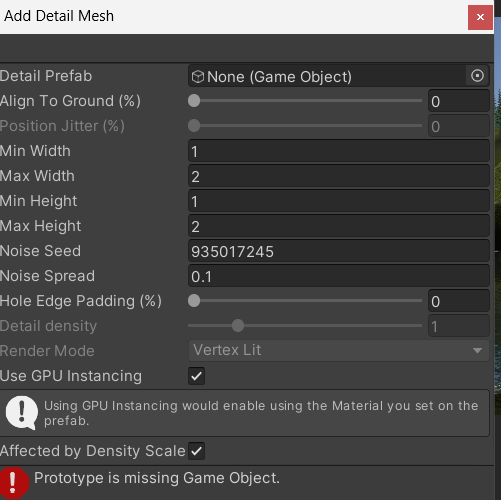
Task: Open object picker for Detail Prefab
Action: coord(477,76)
